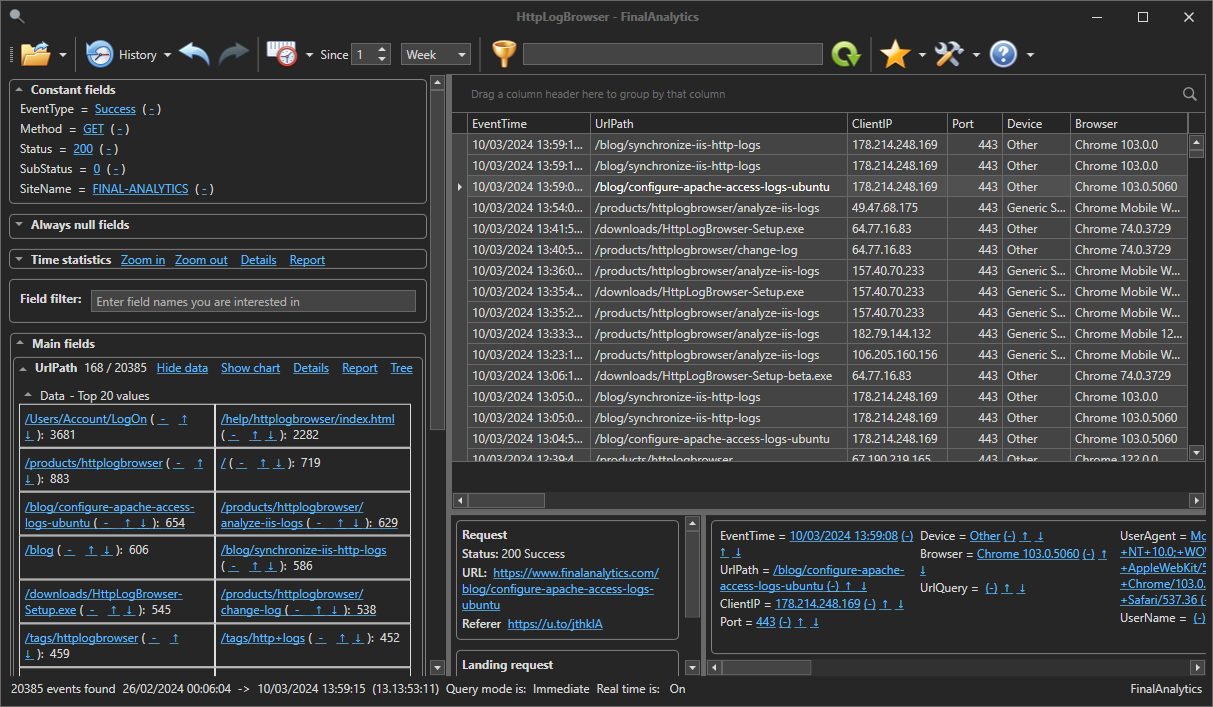The height and width of the screenshot is (707, 1213).
Task: Click the Success EventType link
Action: click(x=115, y=109)
